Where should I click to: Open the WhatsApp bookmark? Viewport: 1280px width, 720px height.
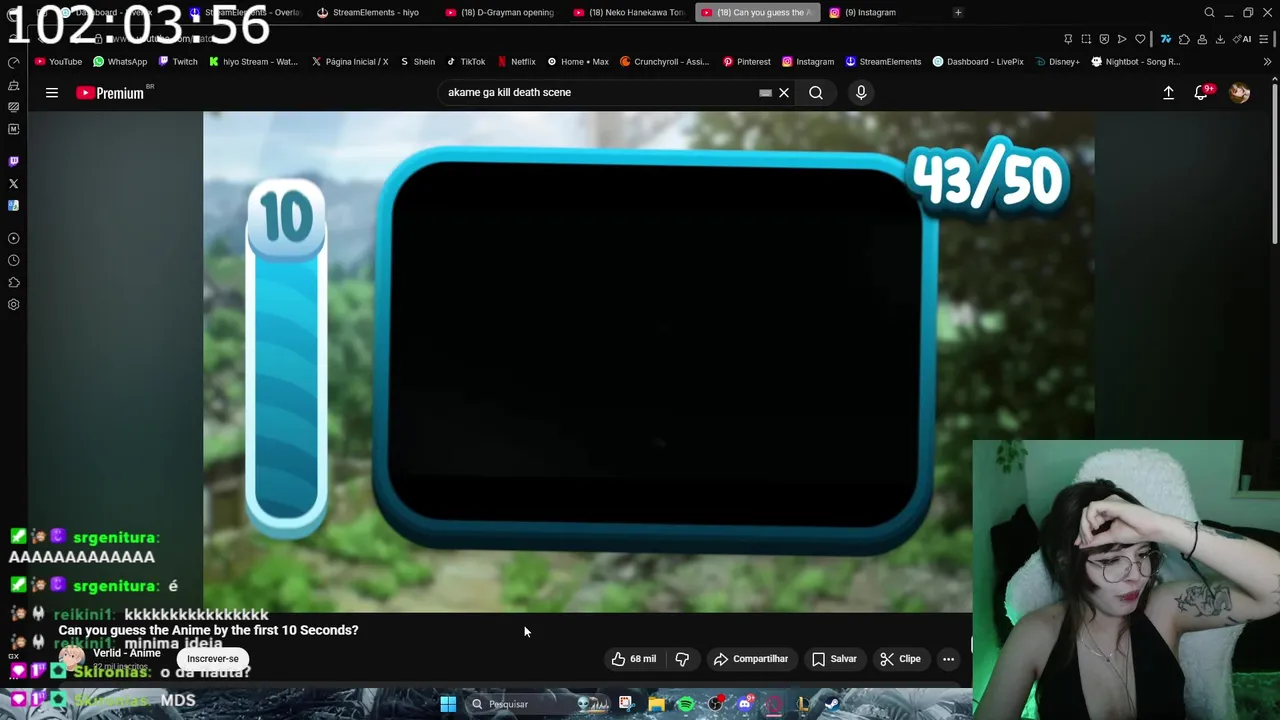[x=120, y=62]
